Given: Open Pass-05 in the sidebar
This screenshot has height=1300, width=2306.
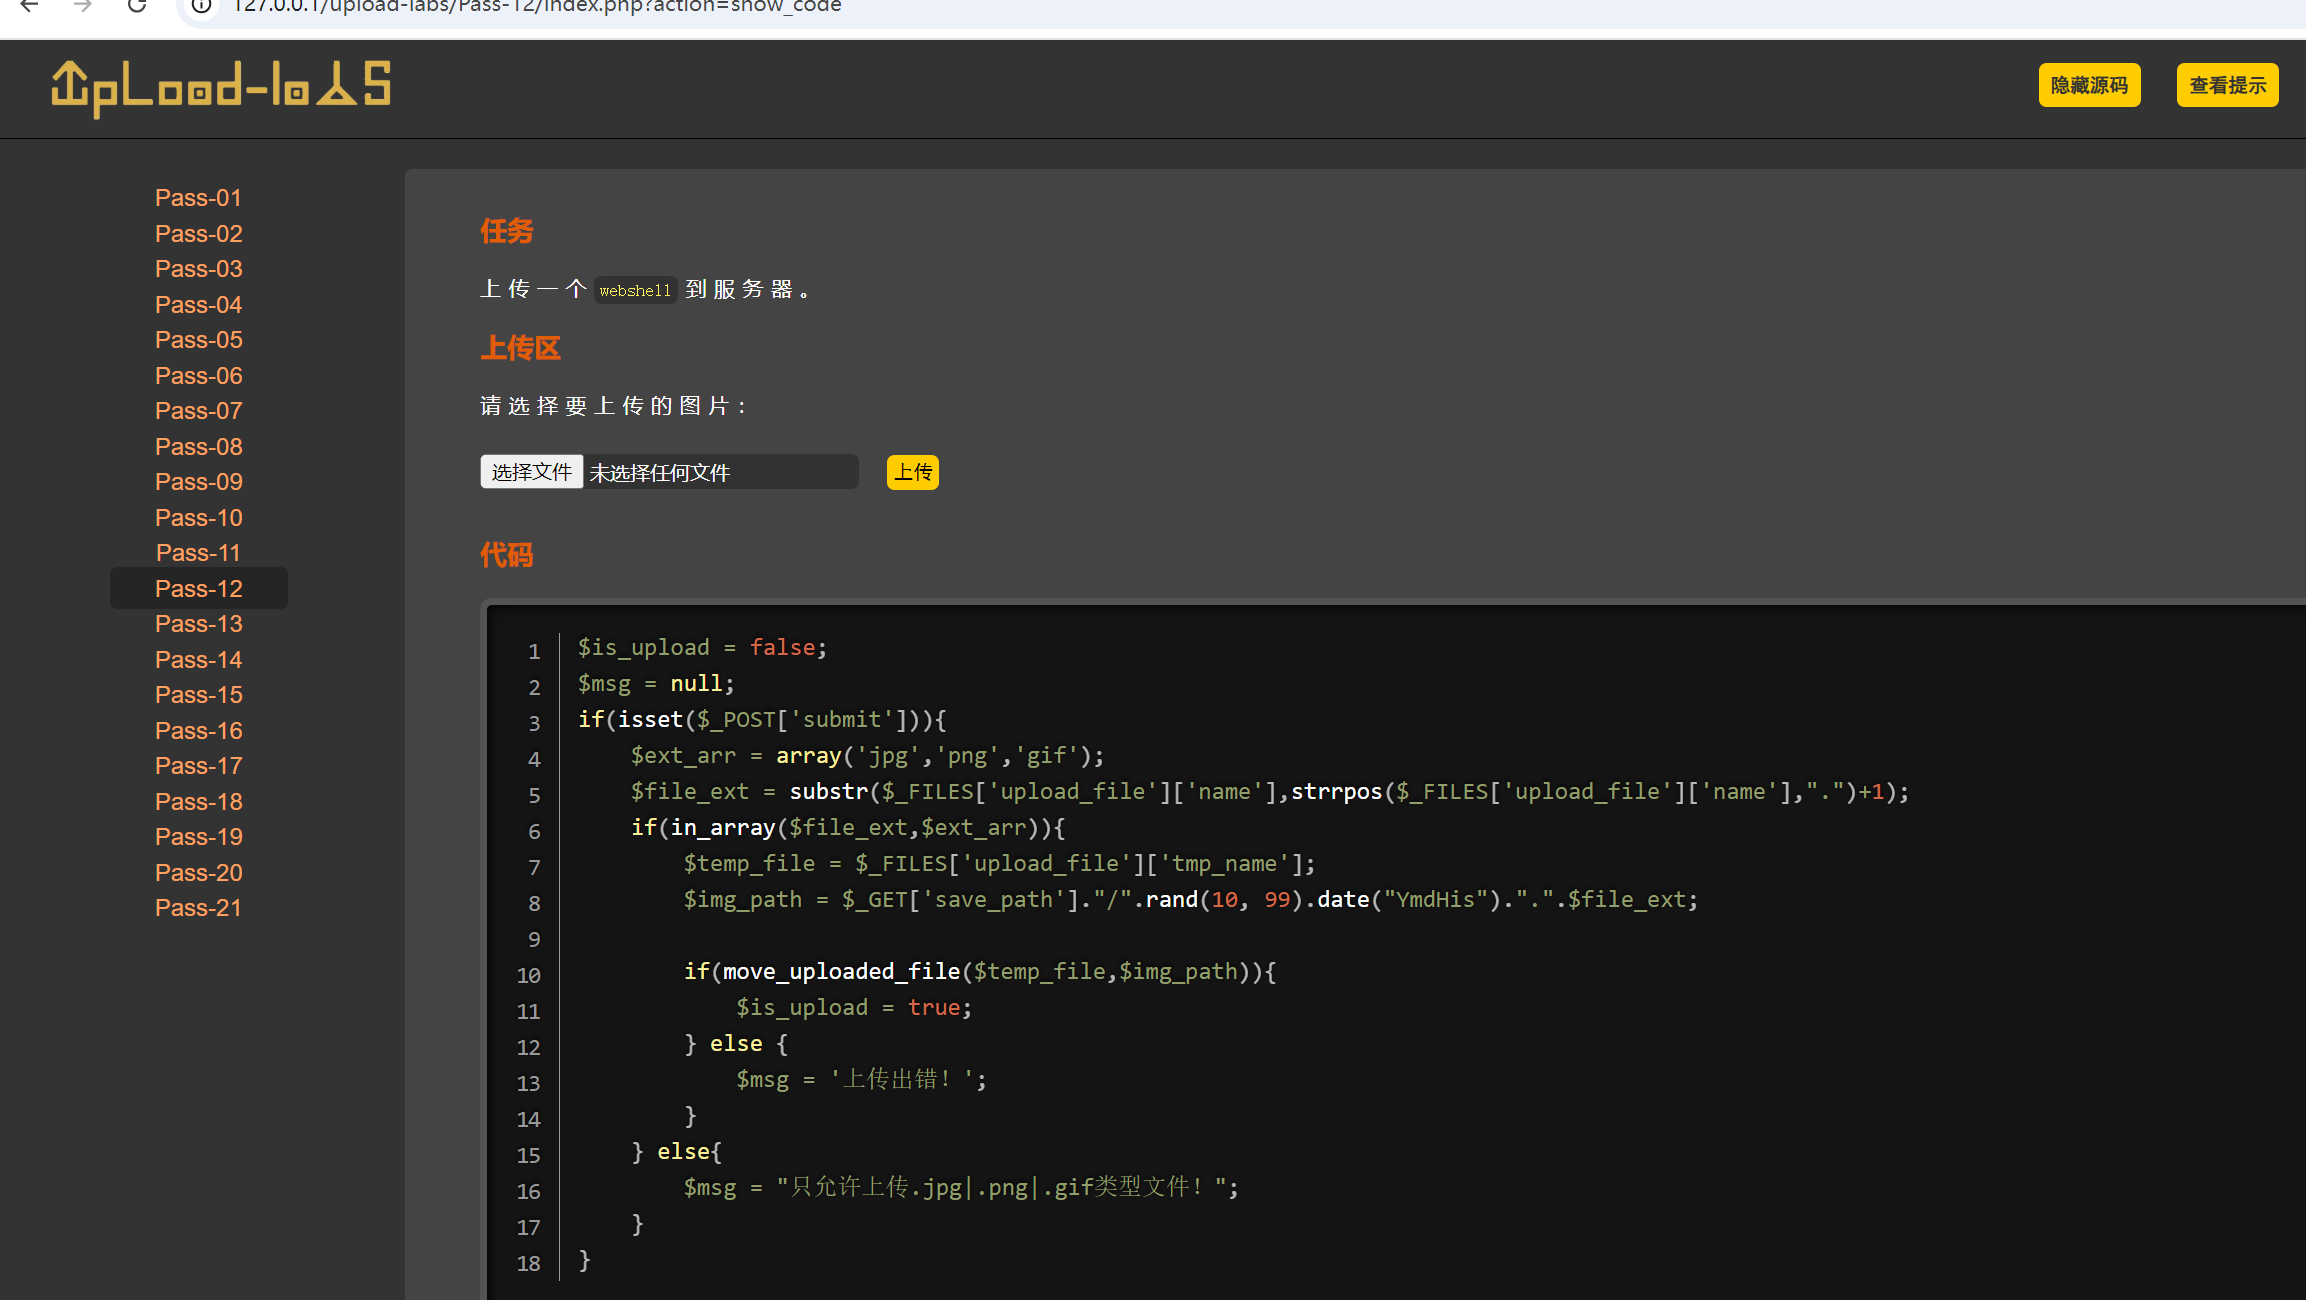Looking at the screenshot, I should click(x=198, y=340).
